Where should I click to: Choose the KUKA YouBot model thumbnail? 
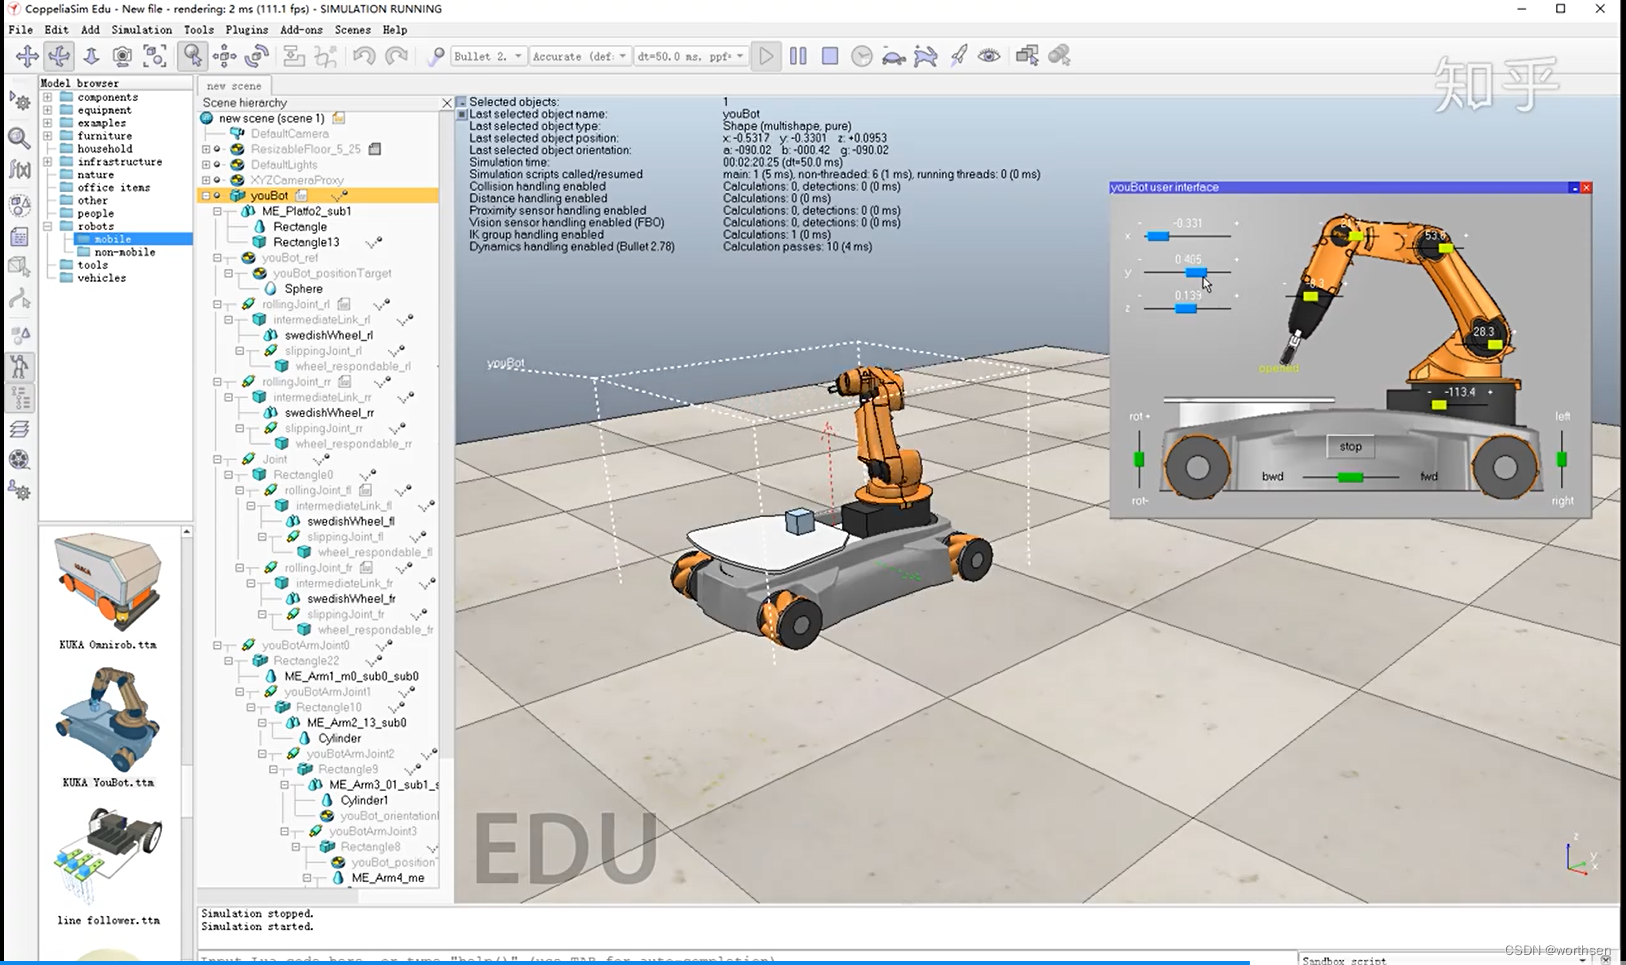[108, 720]
